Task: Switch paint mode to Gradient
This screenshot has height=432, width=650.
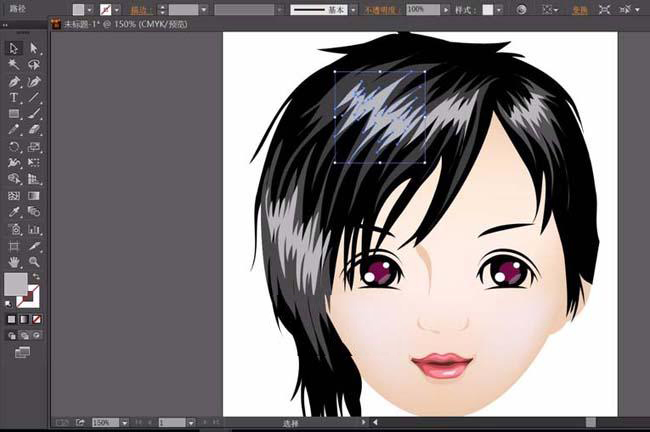Action: pyautogui.click(x=23, y=319)
